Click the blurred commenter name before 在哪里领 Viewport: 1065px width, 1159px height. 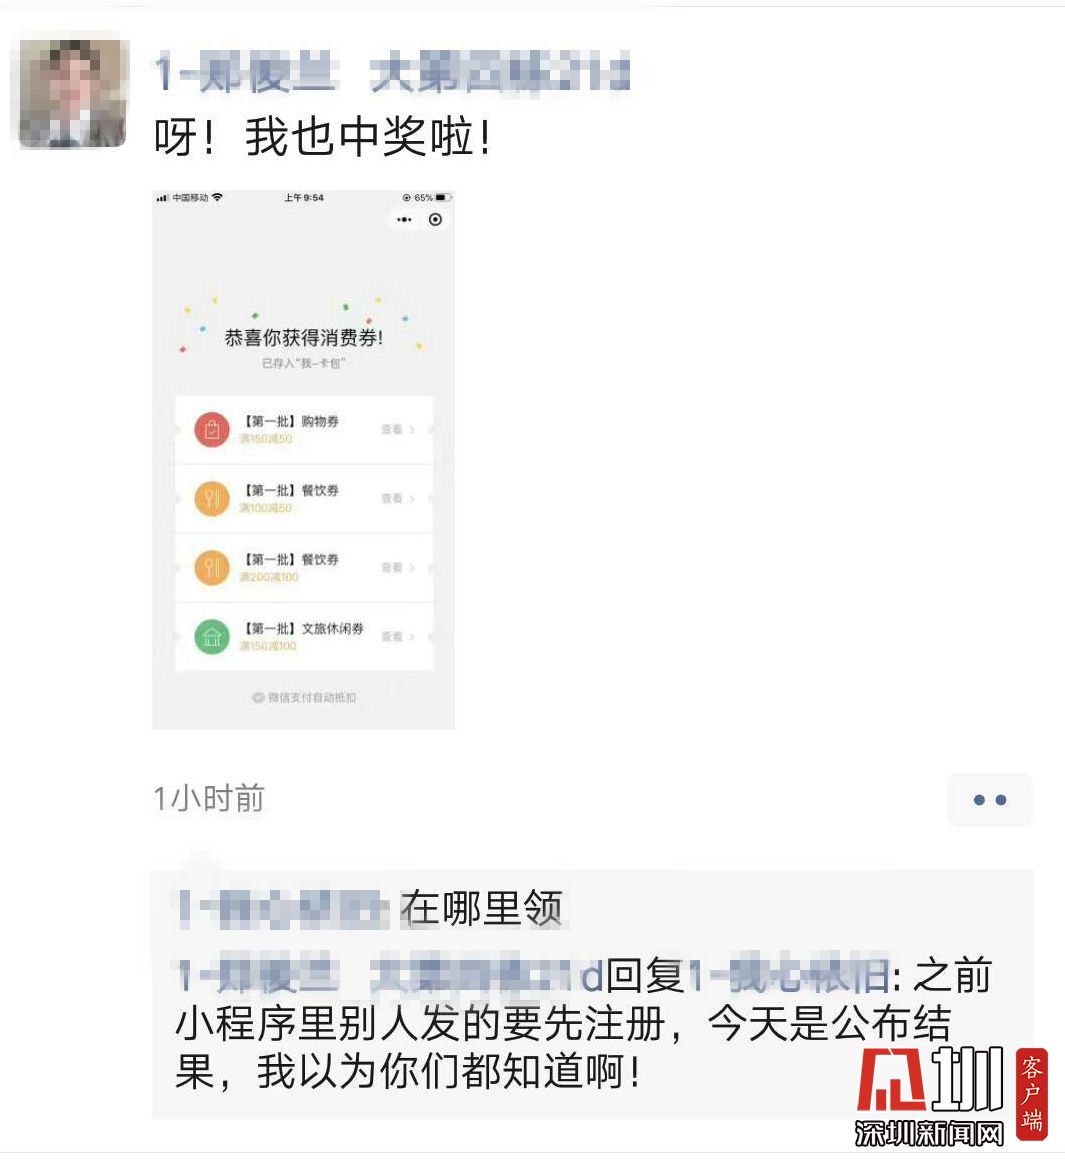point(284,909)
